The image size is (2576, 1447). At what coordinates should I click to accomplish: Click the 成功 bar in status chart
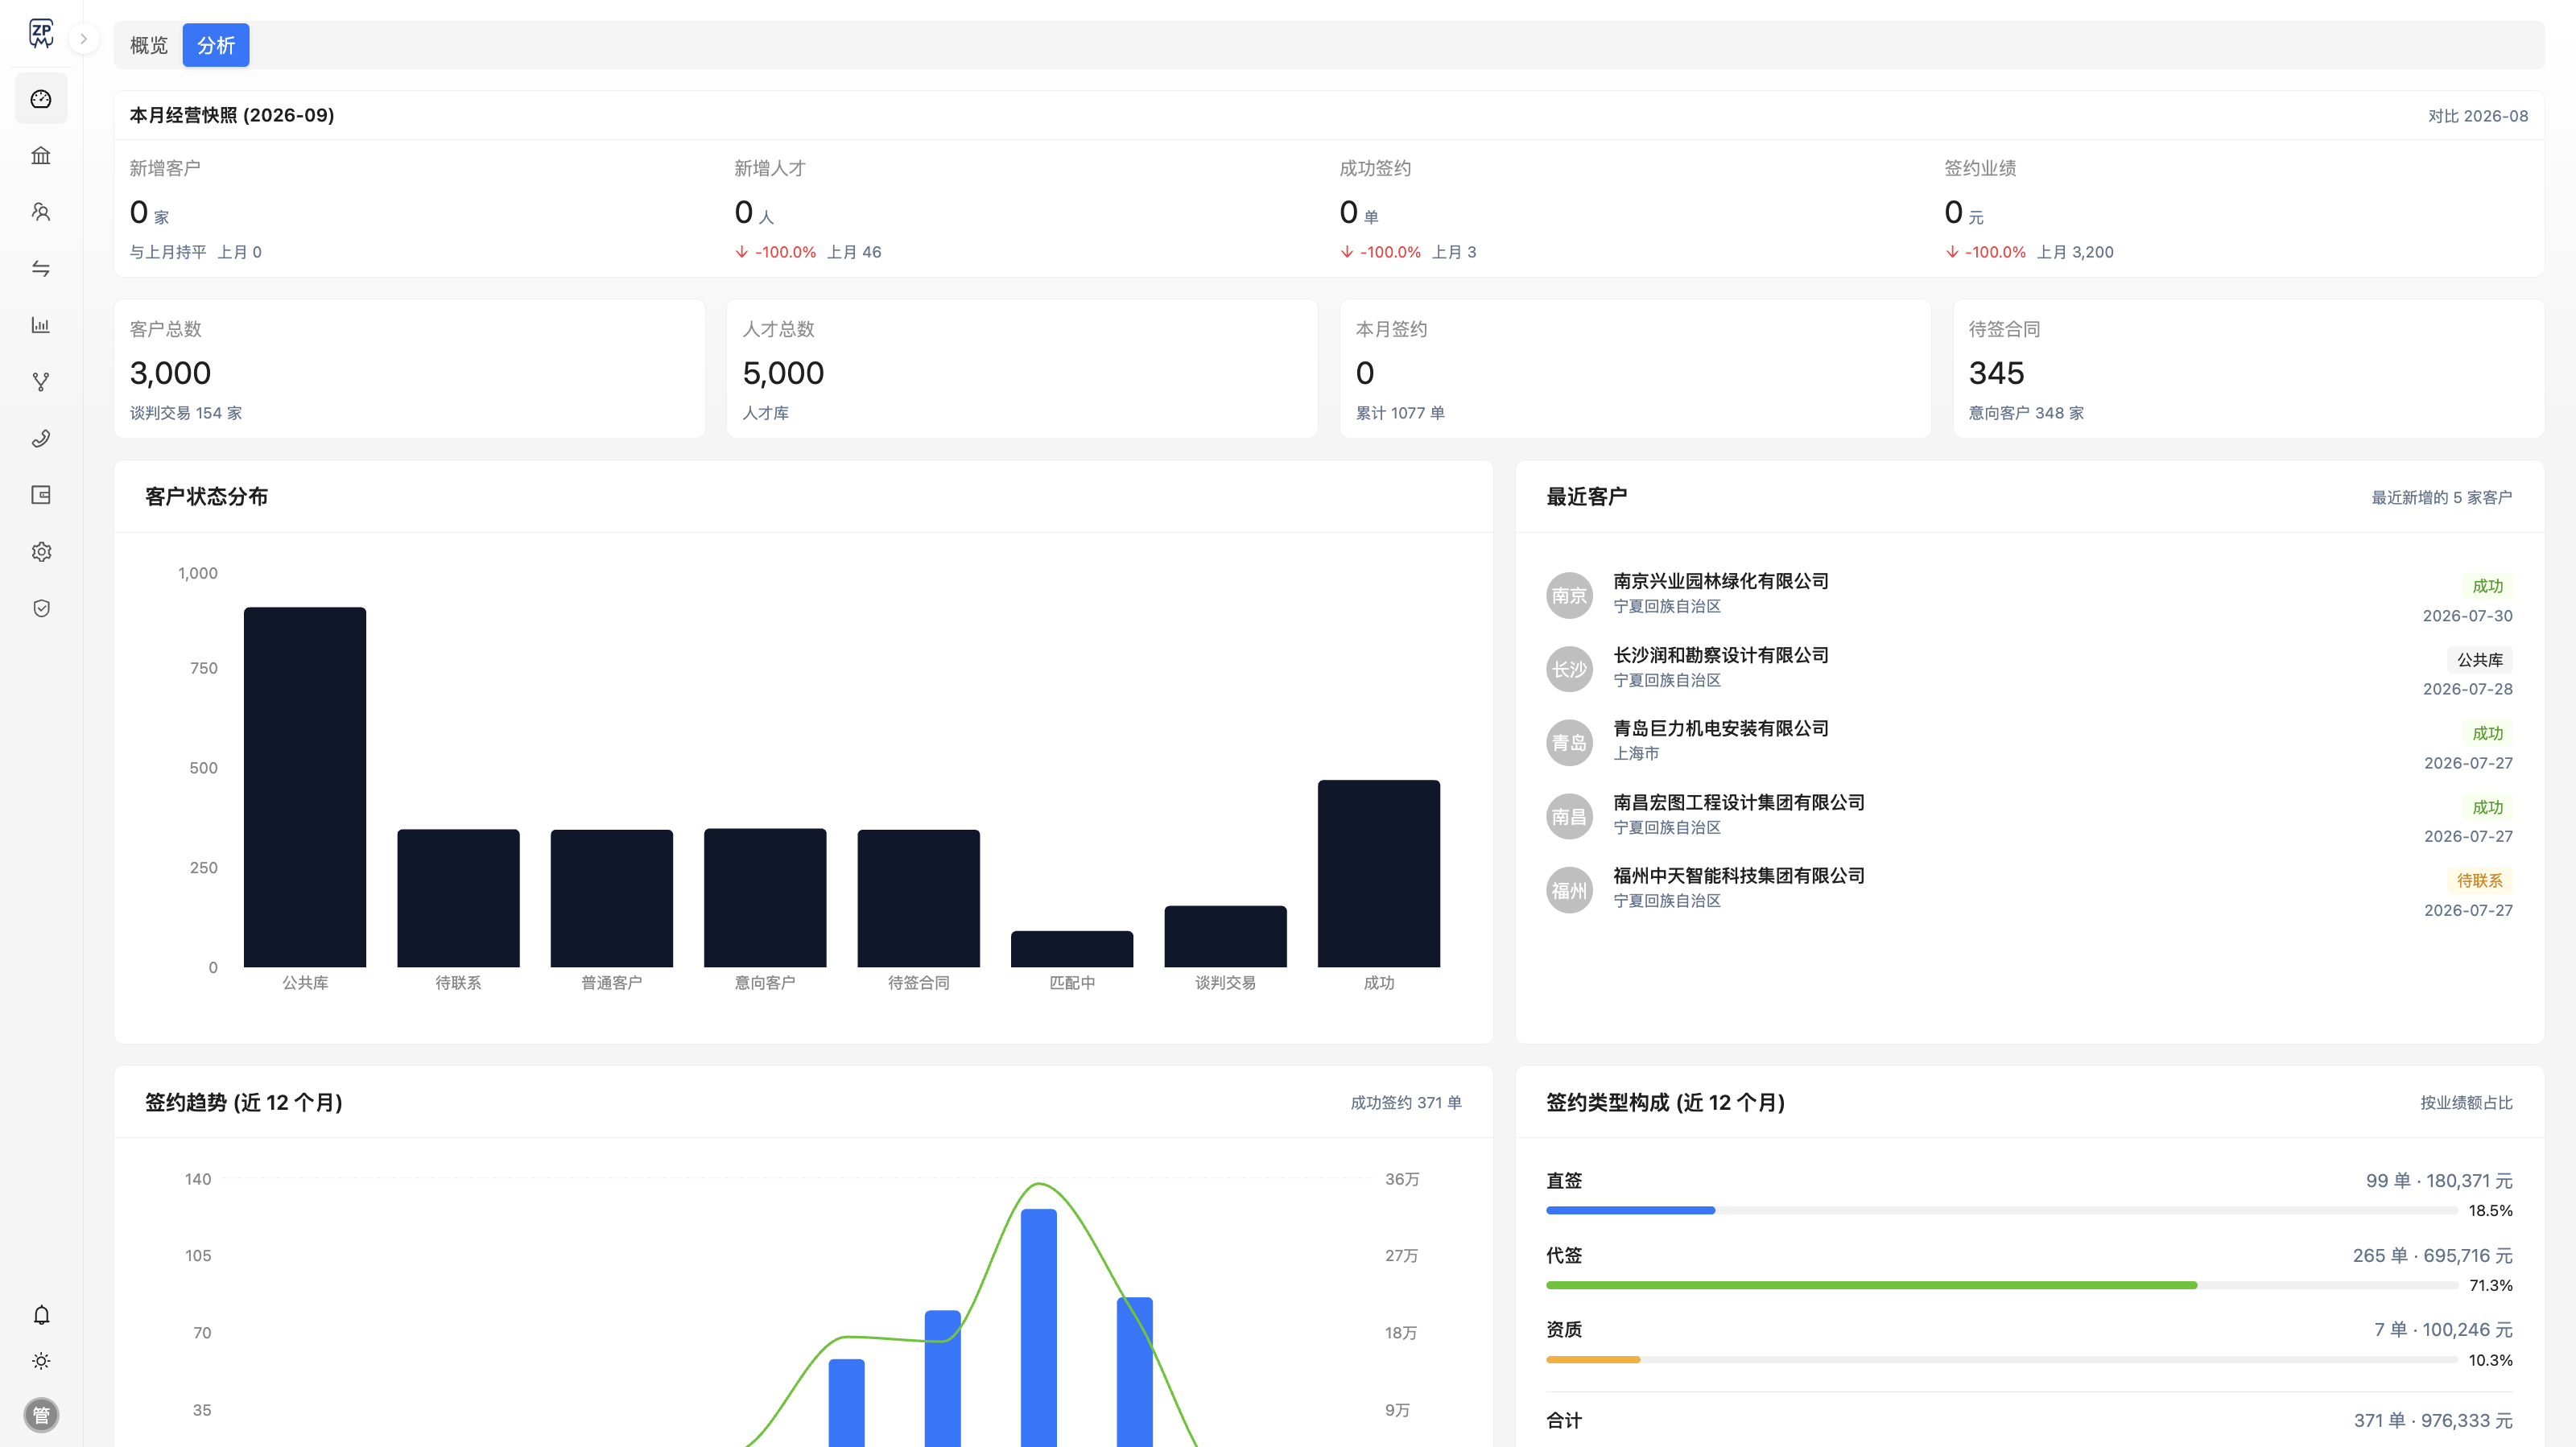point(1379,873)
